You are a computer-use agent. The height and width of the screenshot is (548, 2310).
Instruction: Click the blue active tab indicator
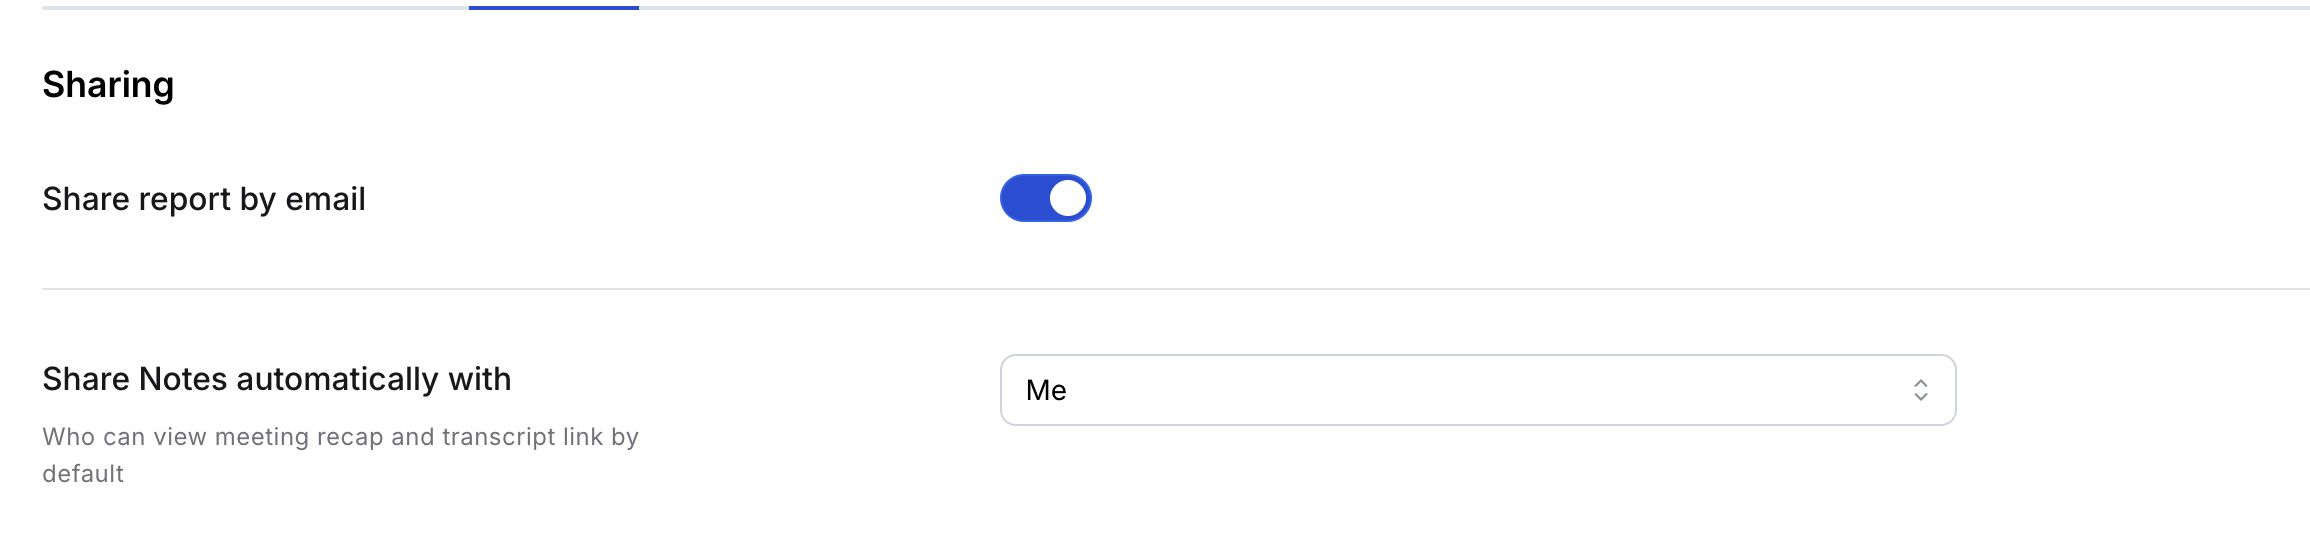click(553, 8)
